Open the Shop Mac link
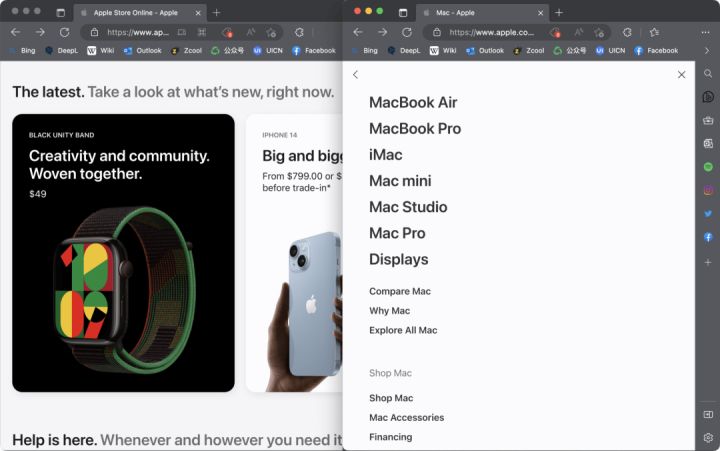Image resolution: width=720 pixels, height=451 pixels. click(391, 398)
